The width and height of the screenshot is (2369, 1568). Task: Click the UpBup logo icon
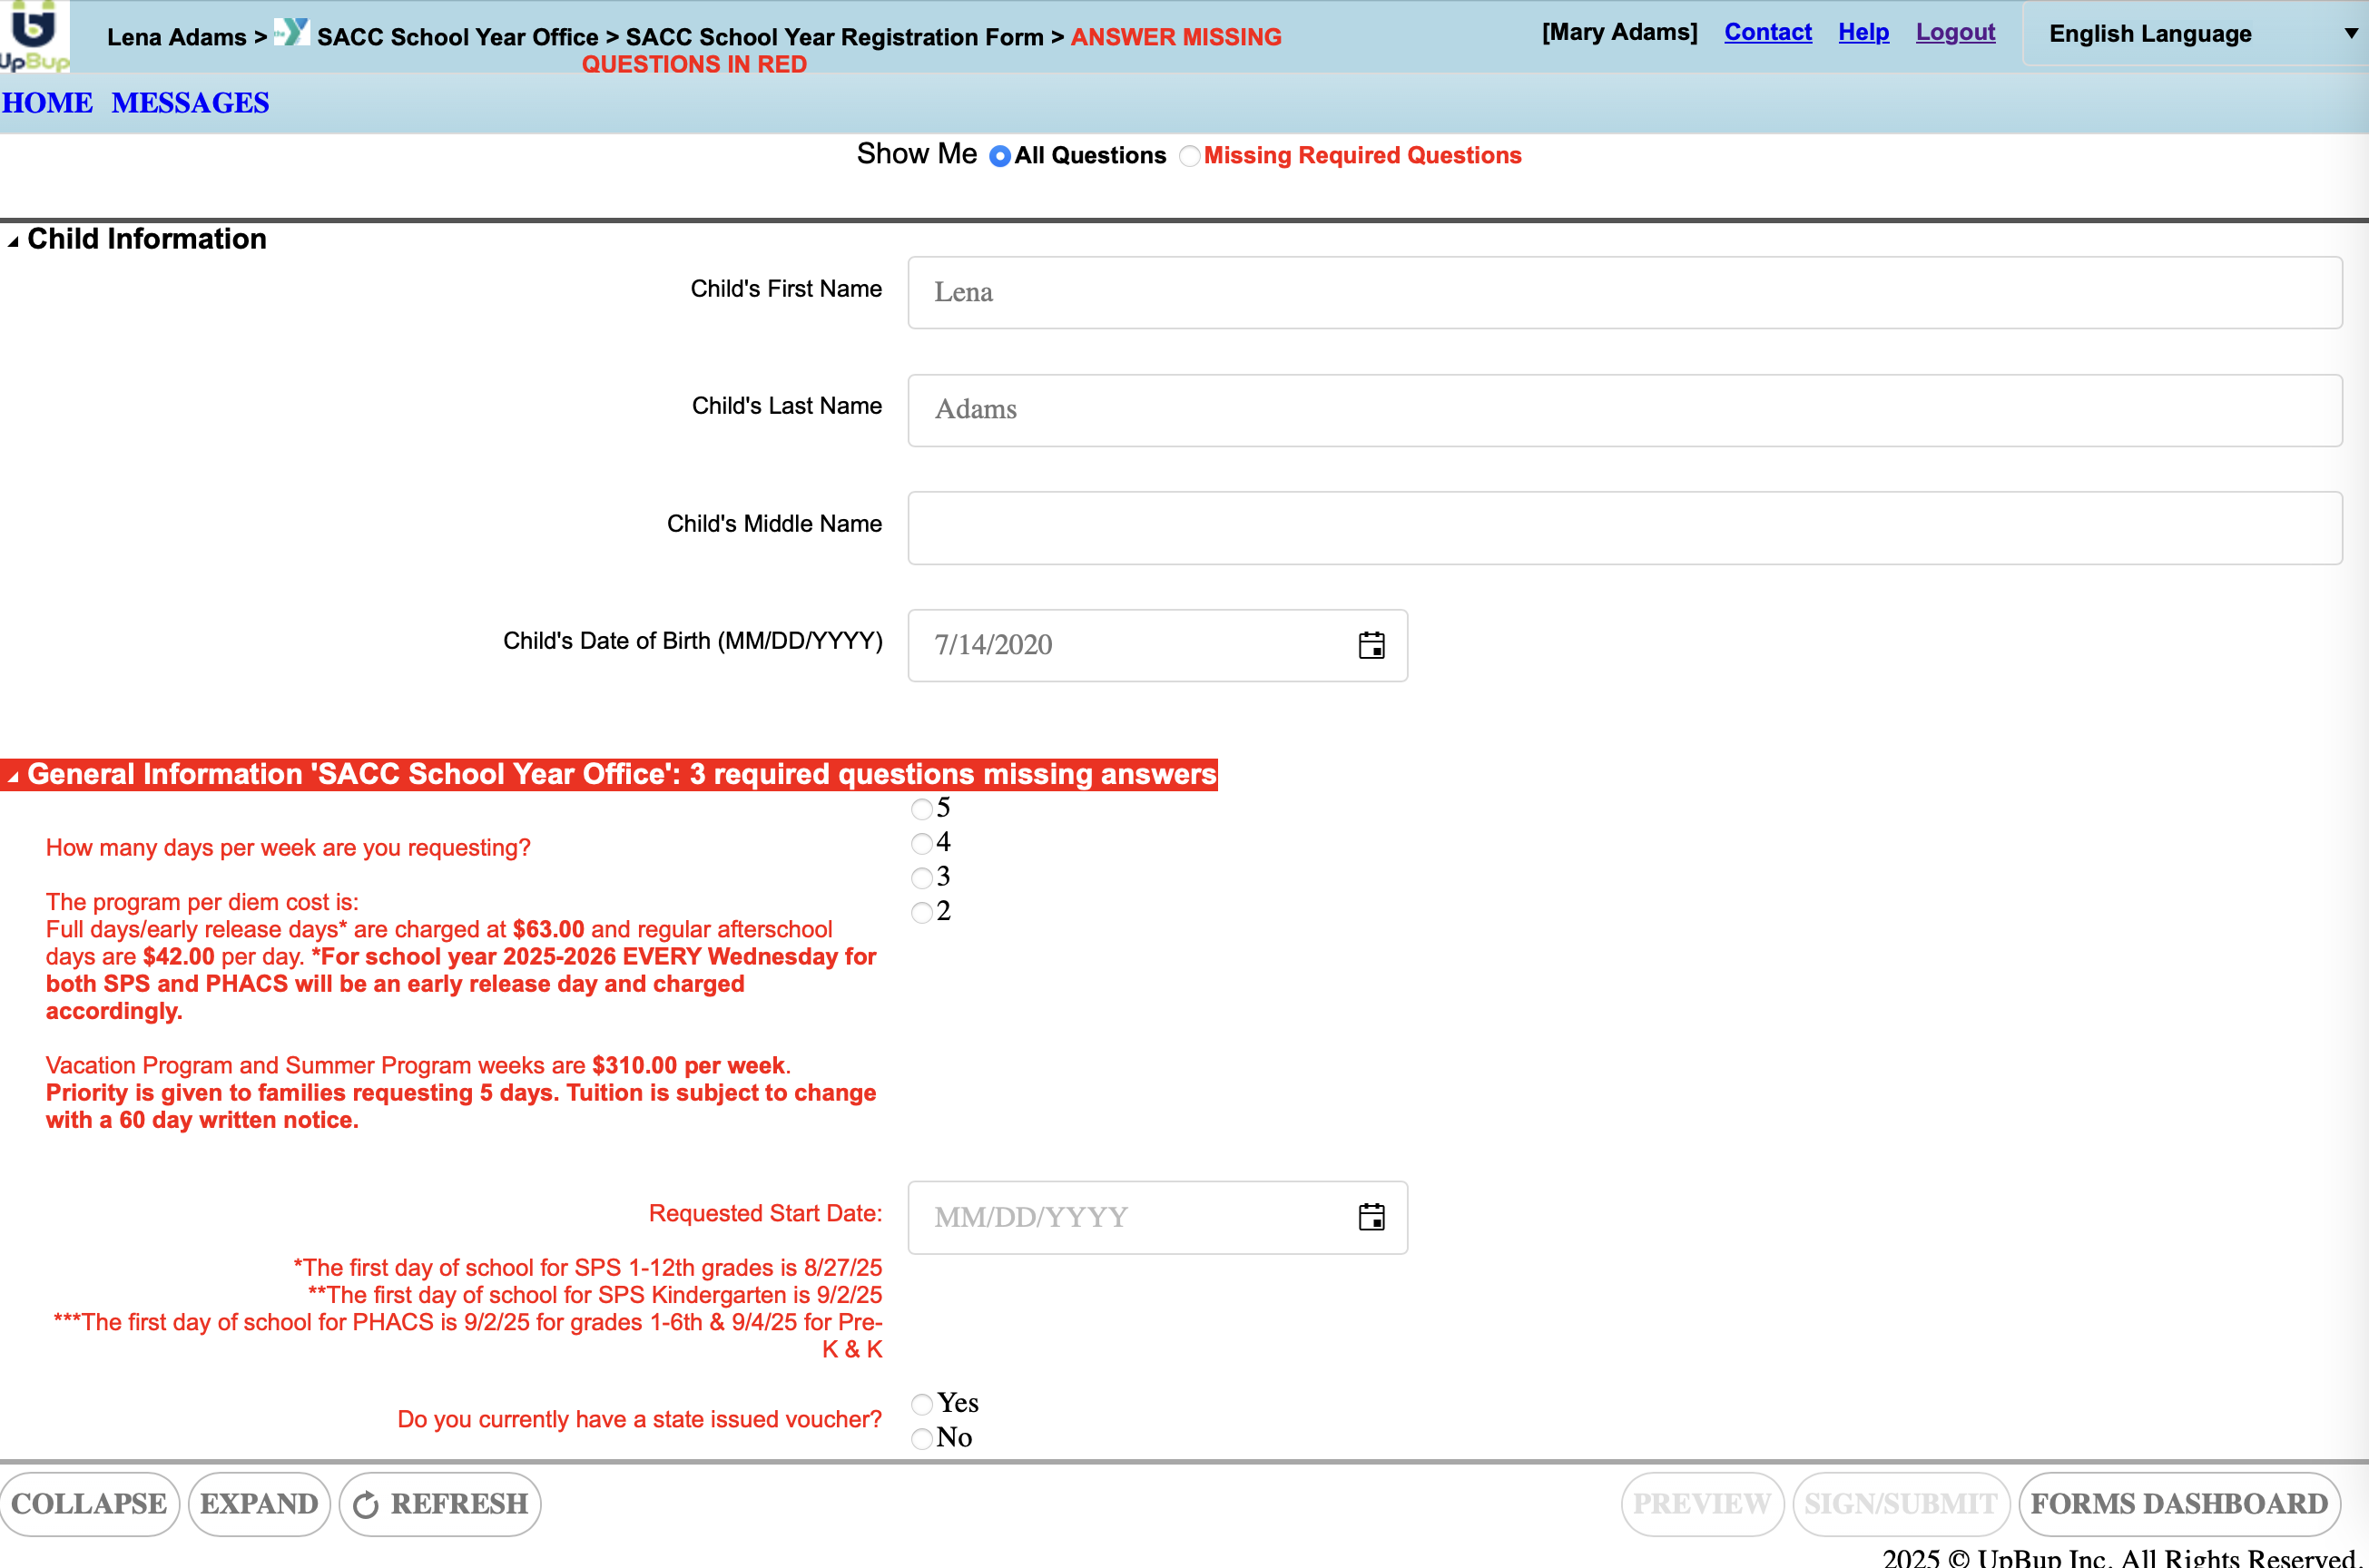(34, 35)
